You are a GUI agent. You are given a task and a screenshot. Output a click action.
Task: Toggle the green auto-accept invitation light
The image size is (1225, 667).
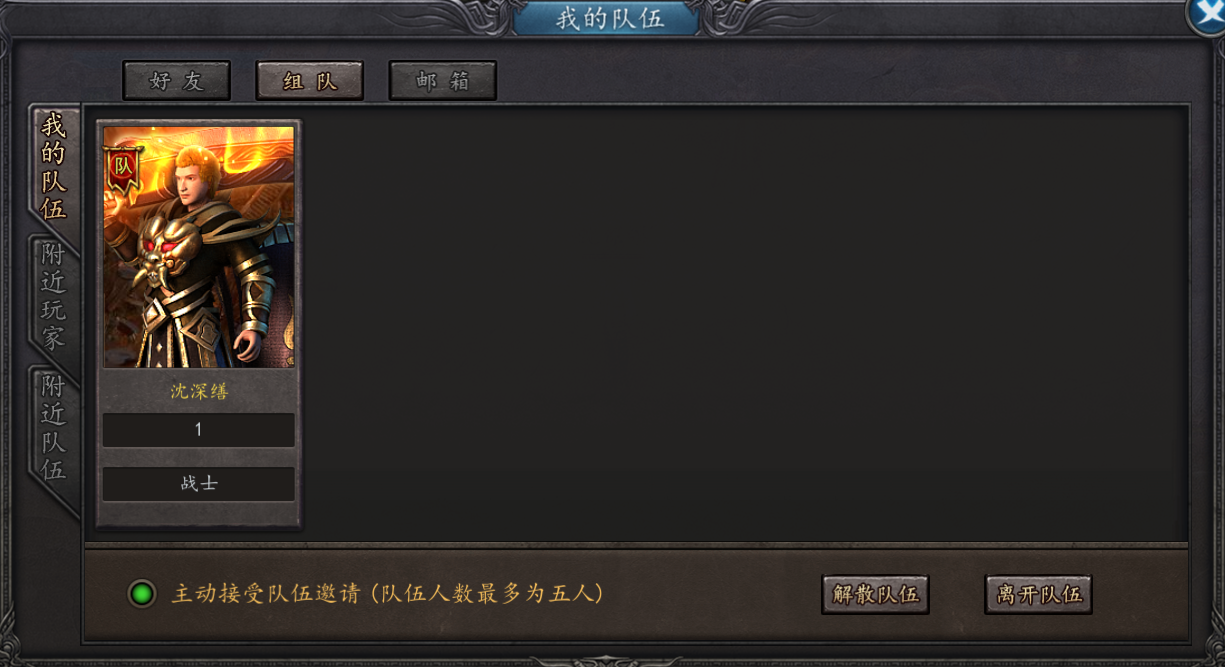(142, 594)
